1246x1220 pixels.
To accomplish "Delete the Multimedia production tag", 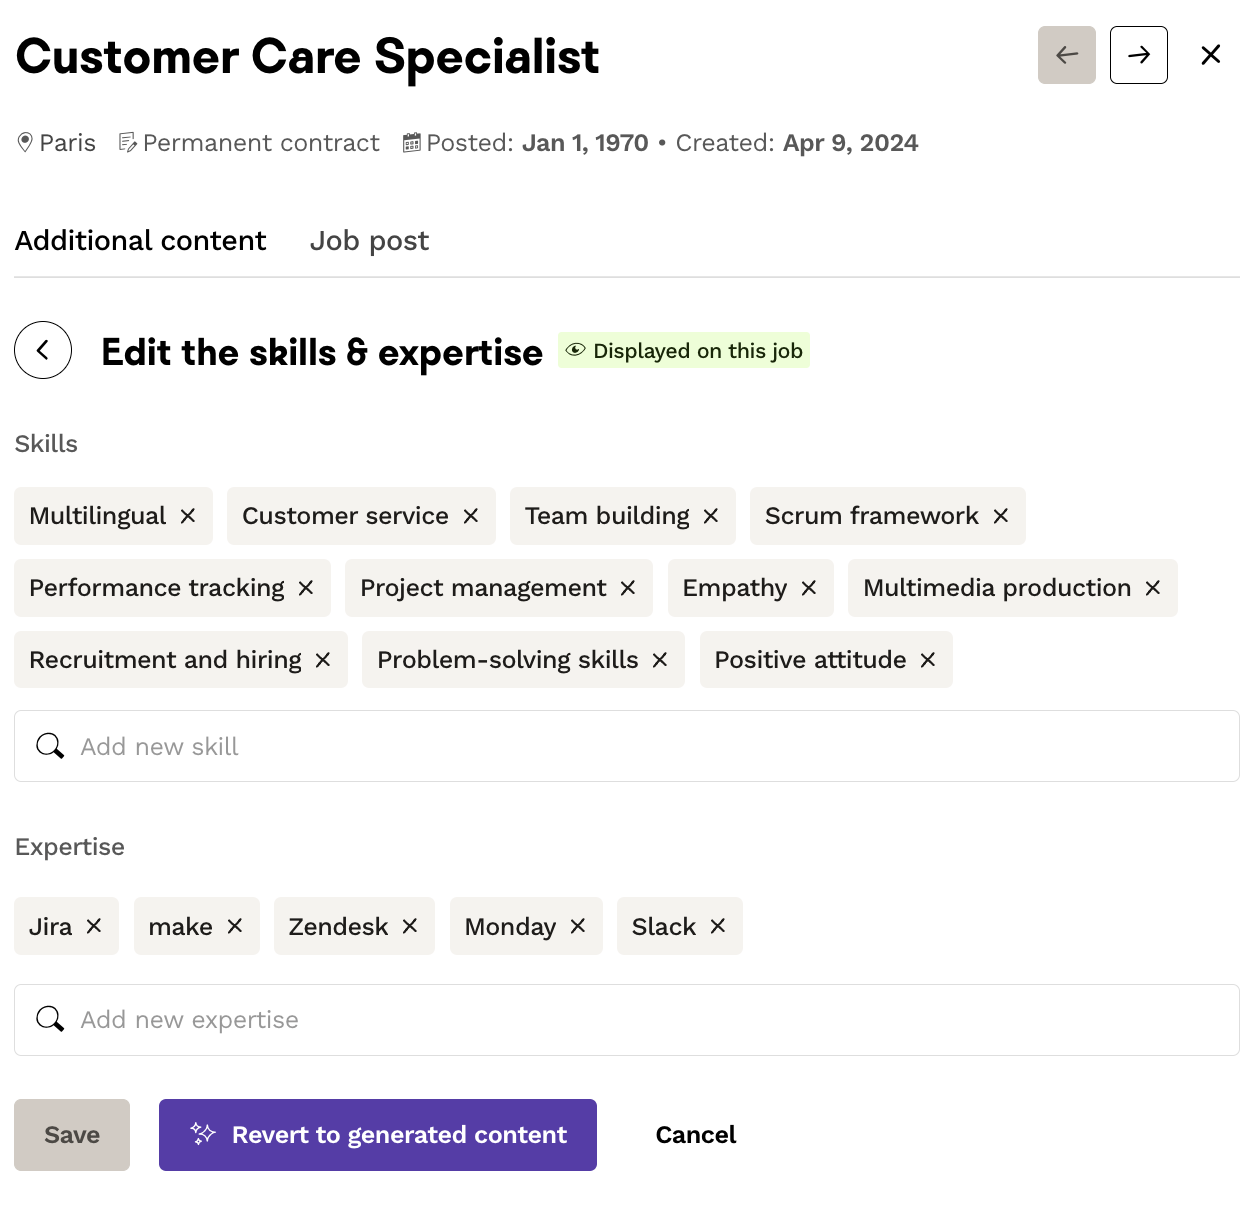I will 1153,588.
